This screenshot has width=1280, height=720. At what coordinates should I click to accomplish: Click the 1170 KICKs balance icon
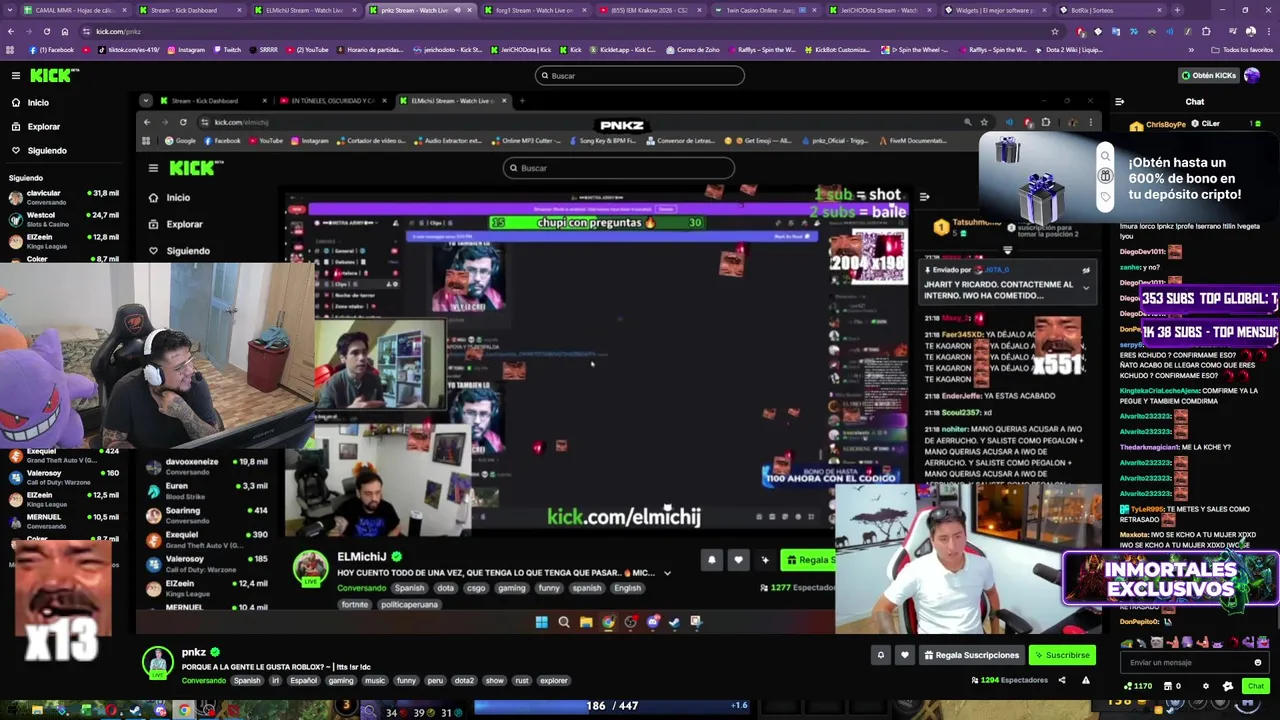click(x=1138, y=686)
